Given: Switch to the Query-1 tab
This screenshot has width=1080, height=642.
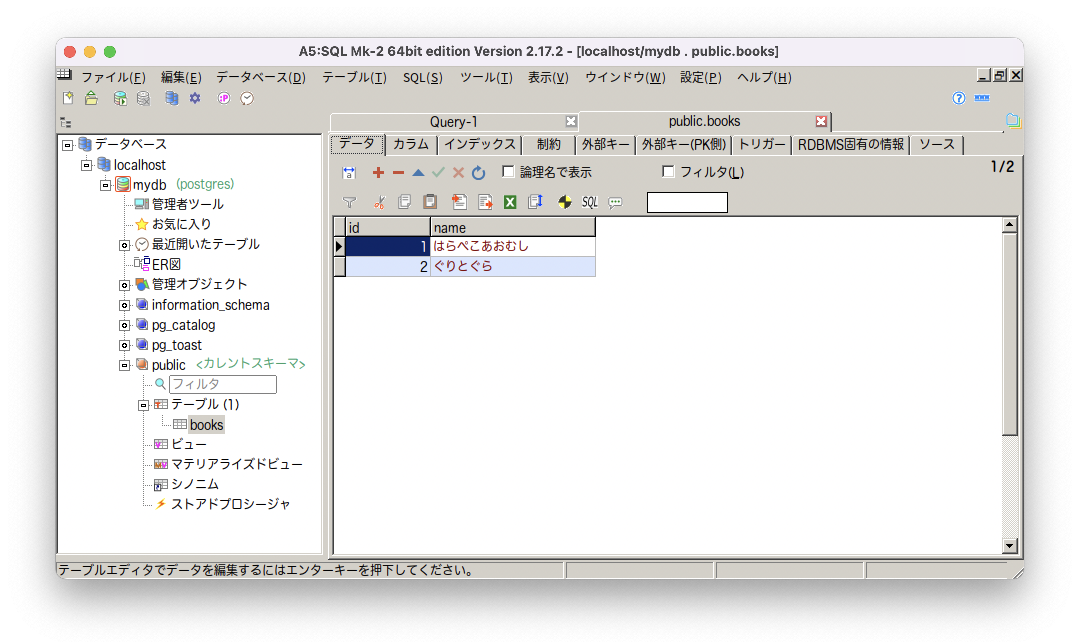Looking at the screenshot, I should point(453,122).
